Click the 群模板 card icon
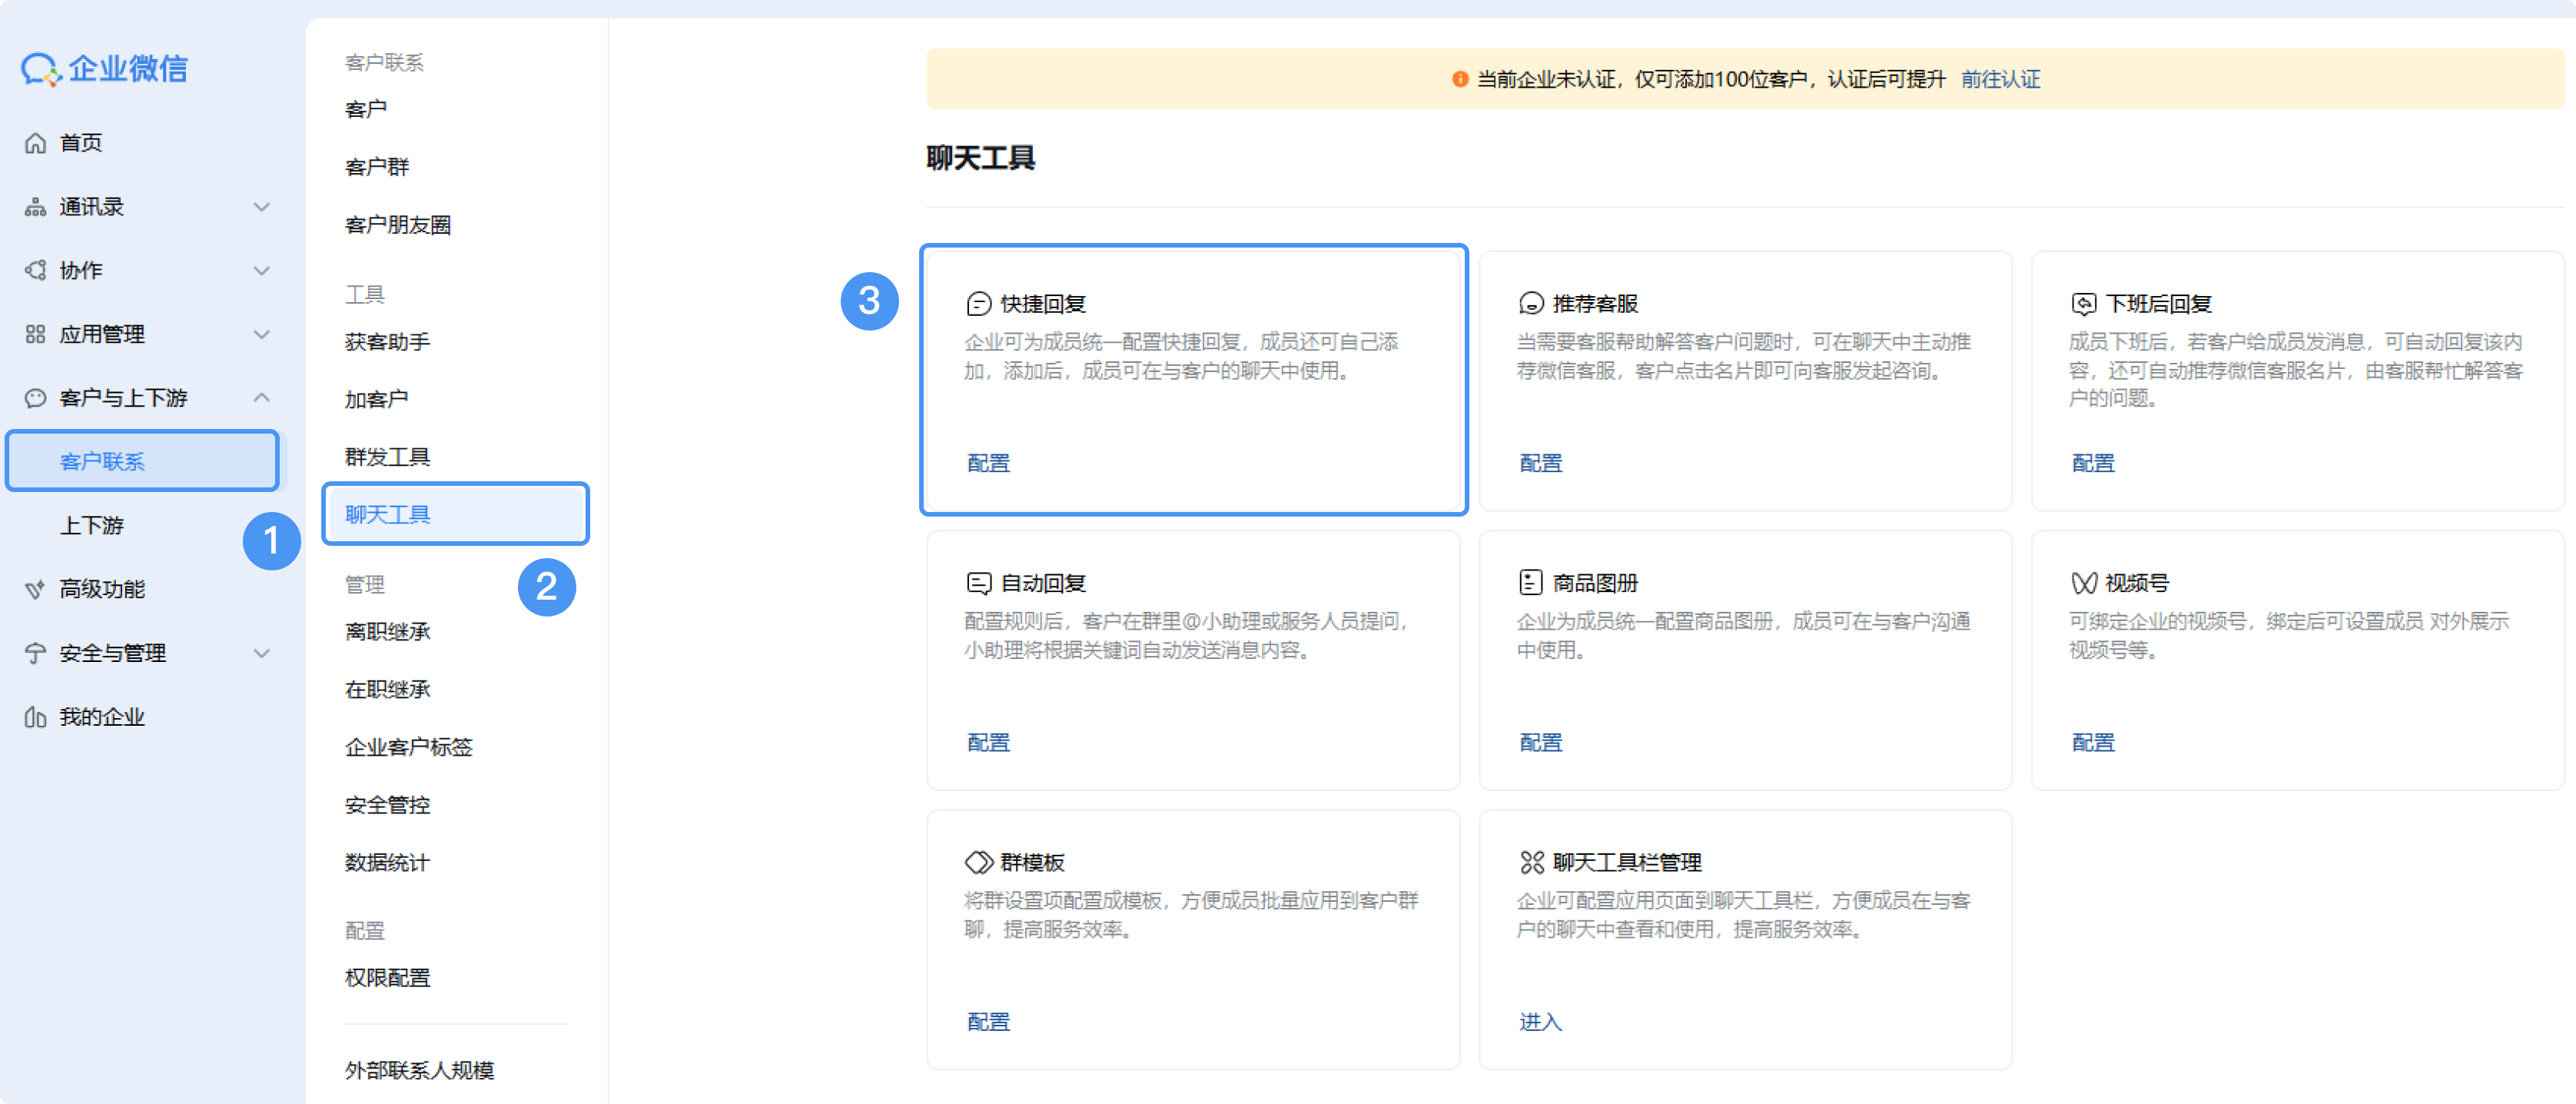 click(979, 862)
